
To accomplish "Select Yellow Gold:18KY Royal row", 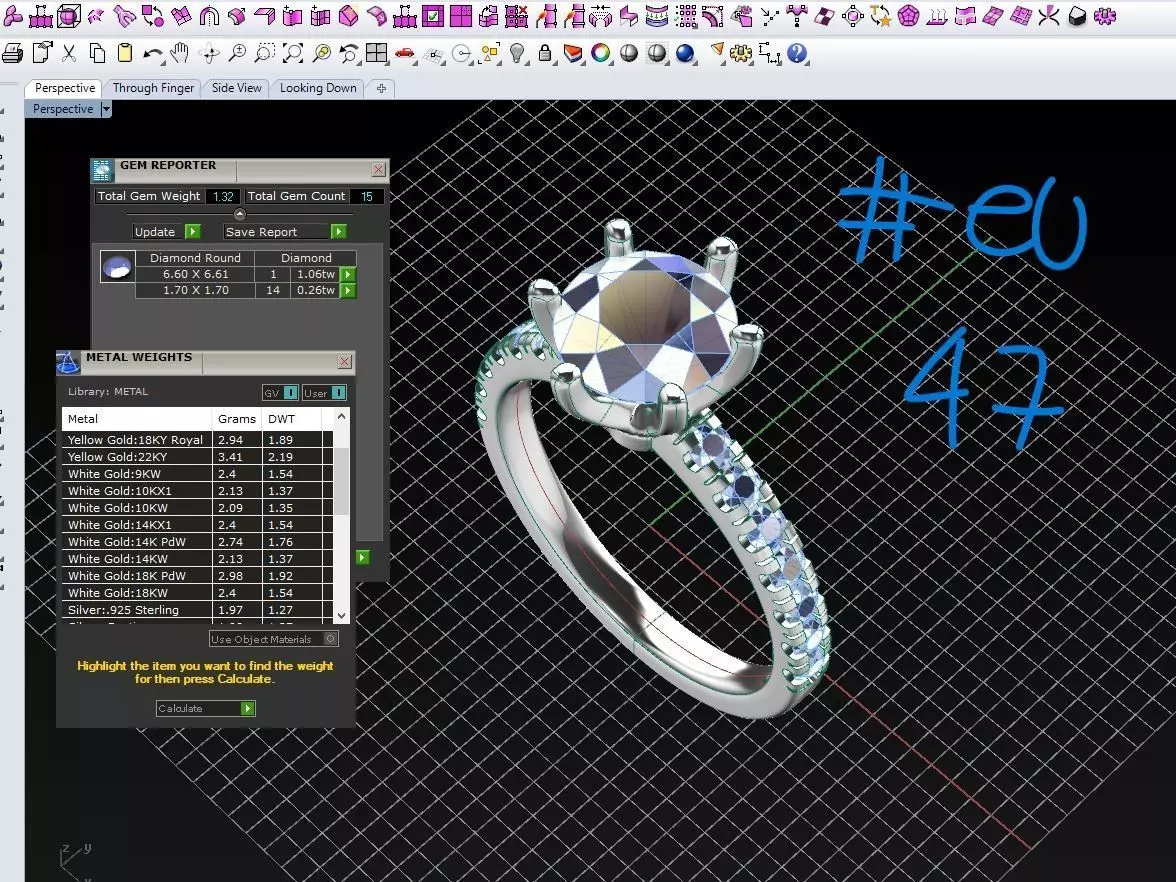I will point(197,440).
